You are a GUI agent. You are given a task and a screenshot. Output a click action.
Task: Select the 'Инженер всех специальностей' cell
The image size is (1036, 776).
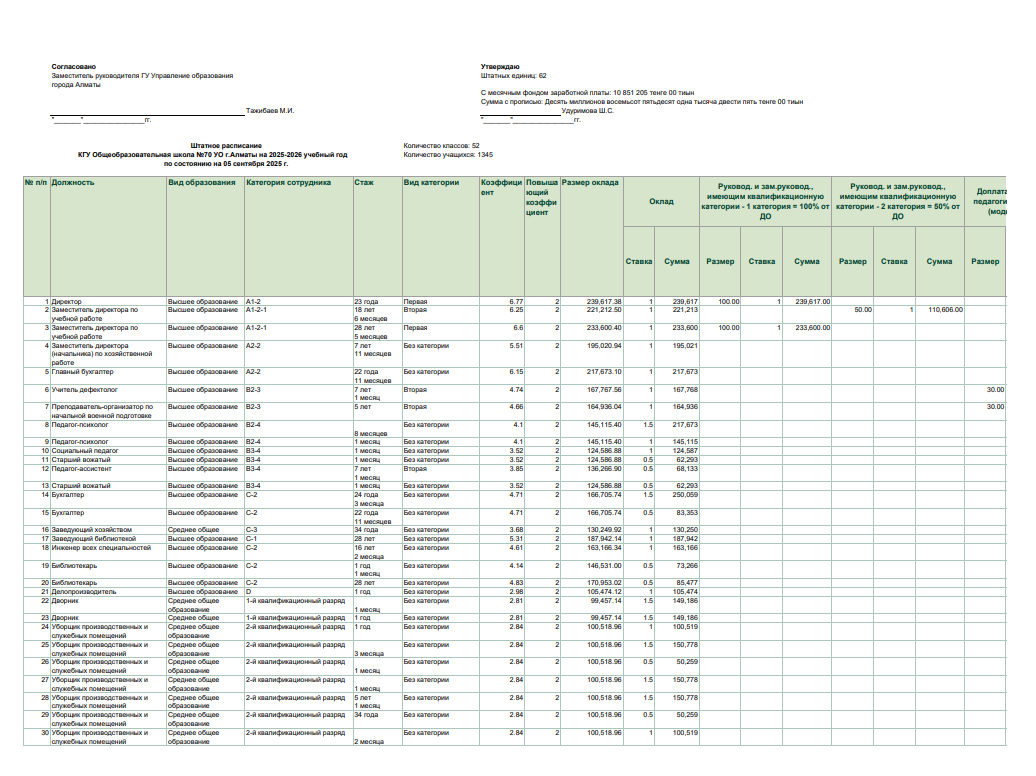[x=101, y=548]
